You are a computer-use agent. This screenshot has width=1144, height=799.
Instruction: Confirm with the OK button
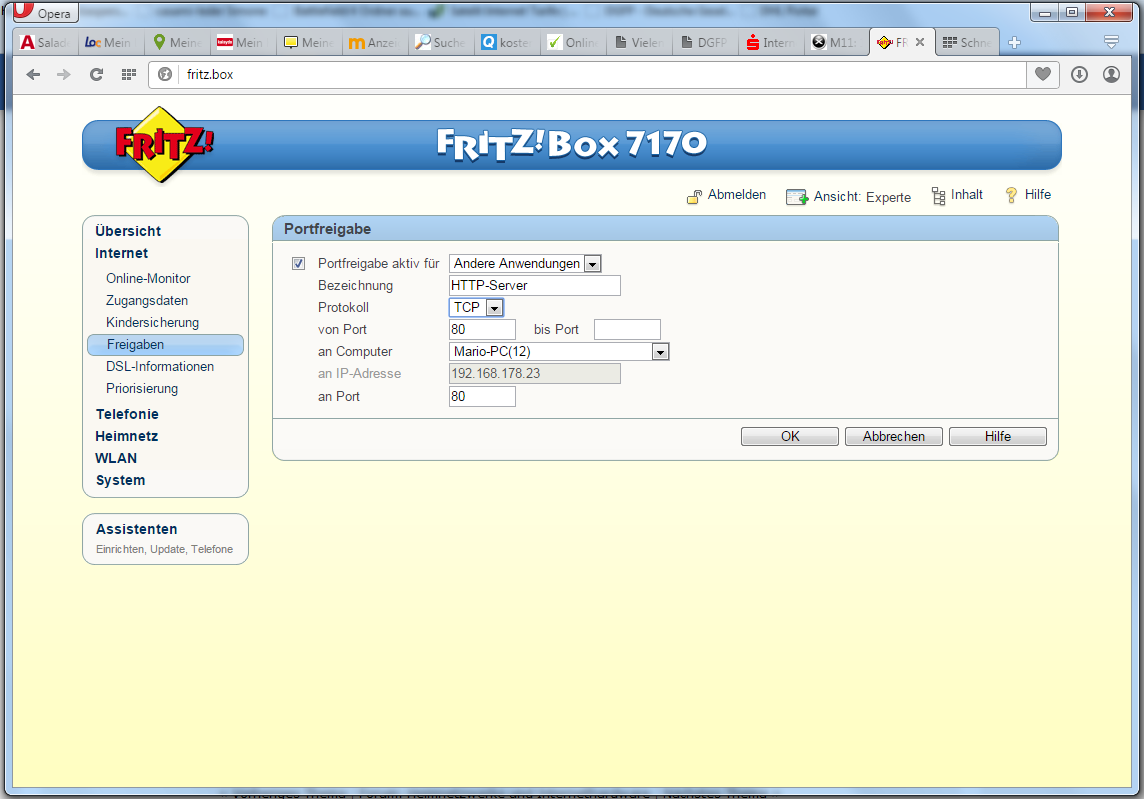[789, 436]
